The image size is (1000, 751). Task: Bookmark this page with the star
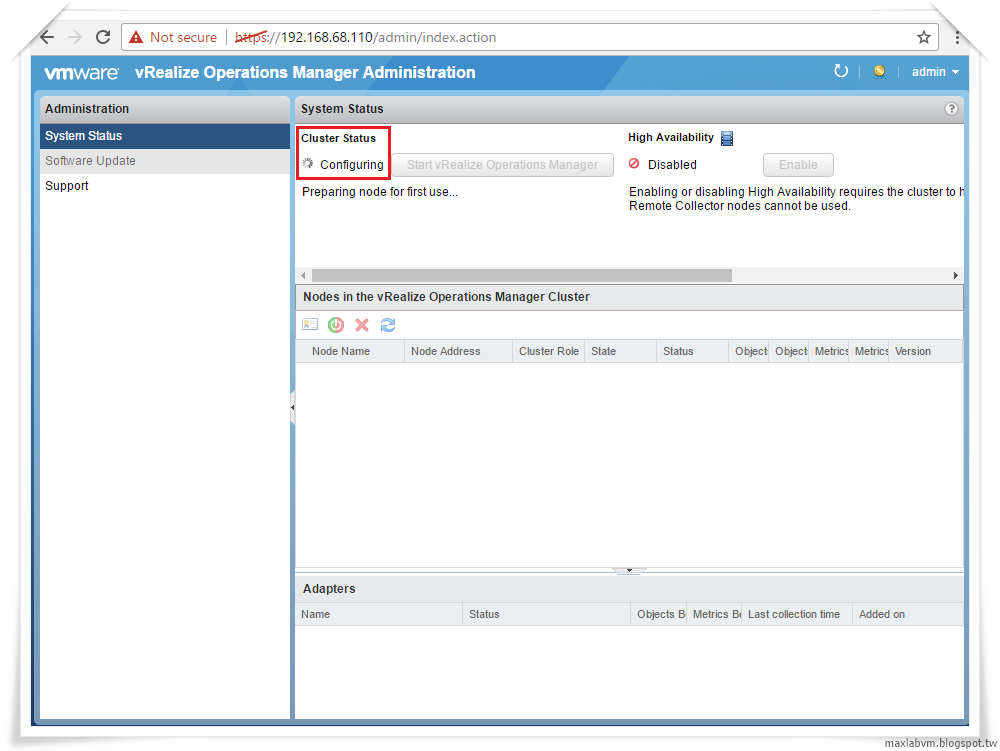coord(923,37)
